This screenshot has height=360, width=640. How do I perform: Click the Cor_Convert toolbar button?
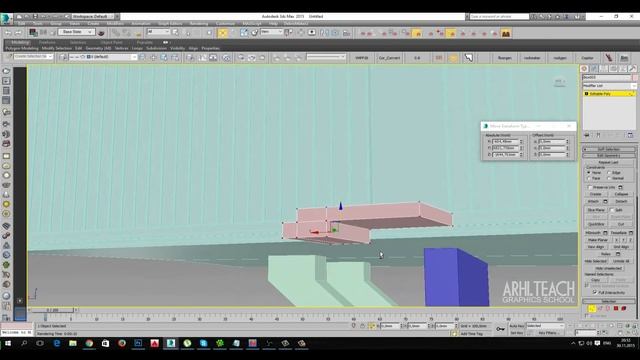[389, 58]
